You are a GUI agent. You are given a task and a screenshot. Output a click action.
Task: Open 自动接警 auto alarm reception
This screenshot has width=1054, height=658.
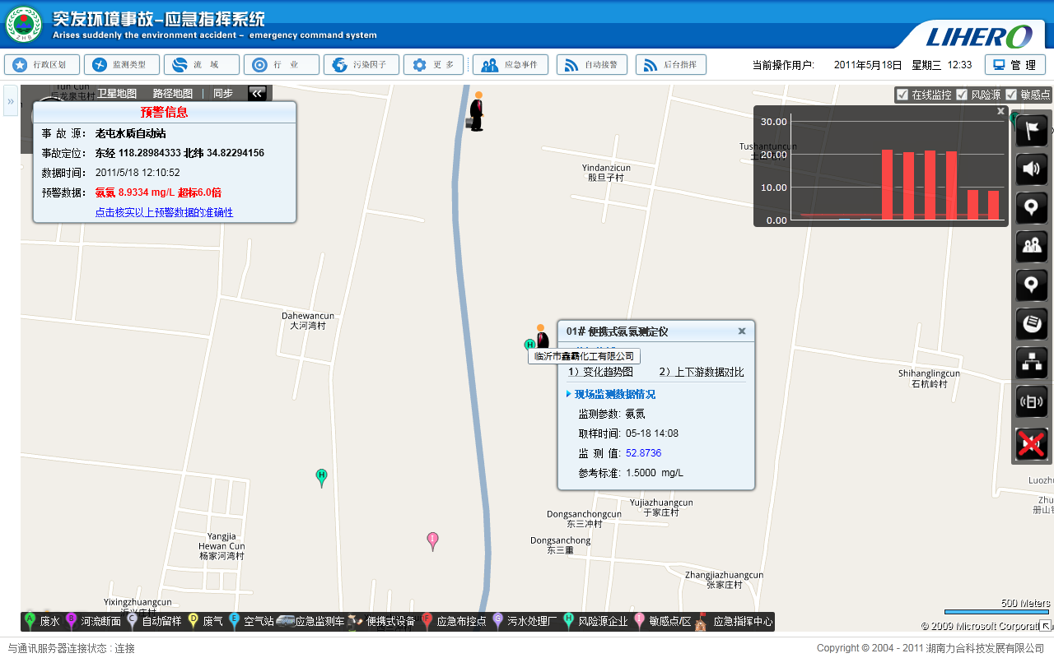(x=592, y=65)
